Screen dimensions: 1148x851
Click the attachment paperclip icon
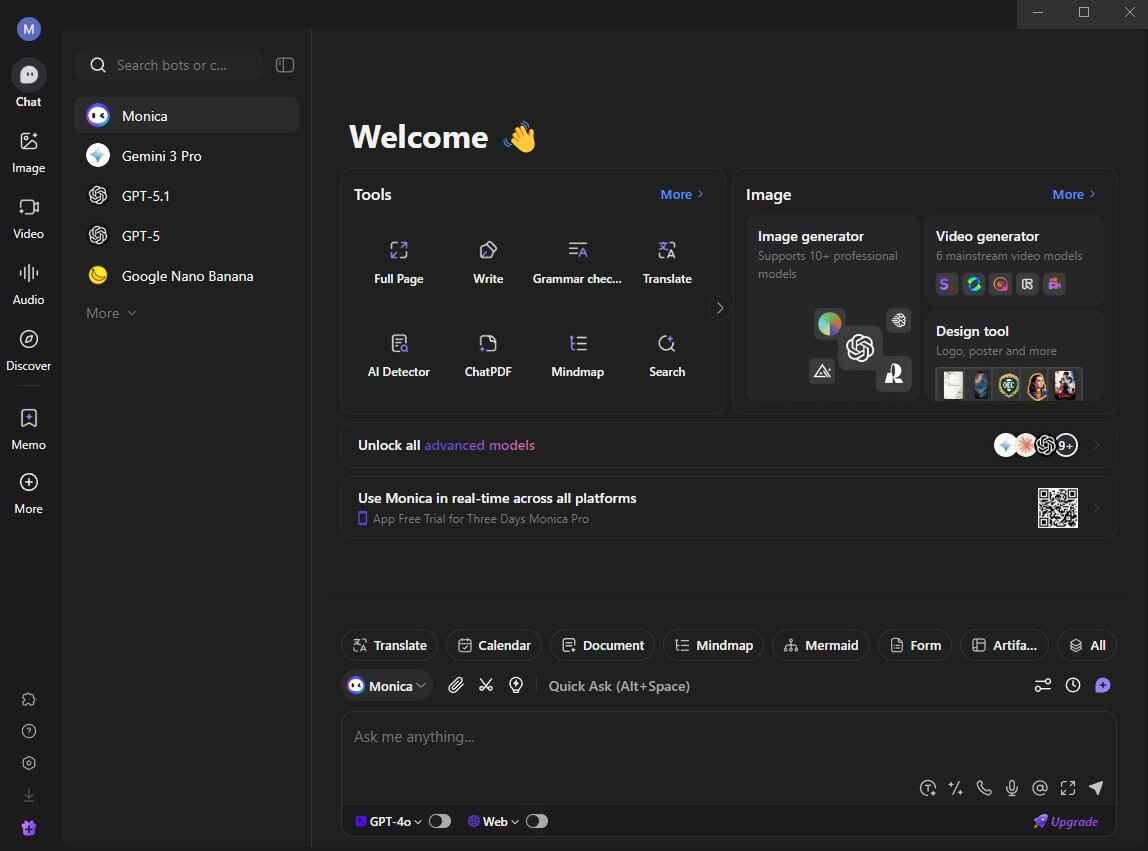pyautogui.click(x=456, y=685)
